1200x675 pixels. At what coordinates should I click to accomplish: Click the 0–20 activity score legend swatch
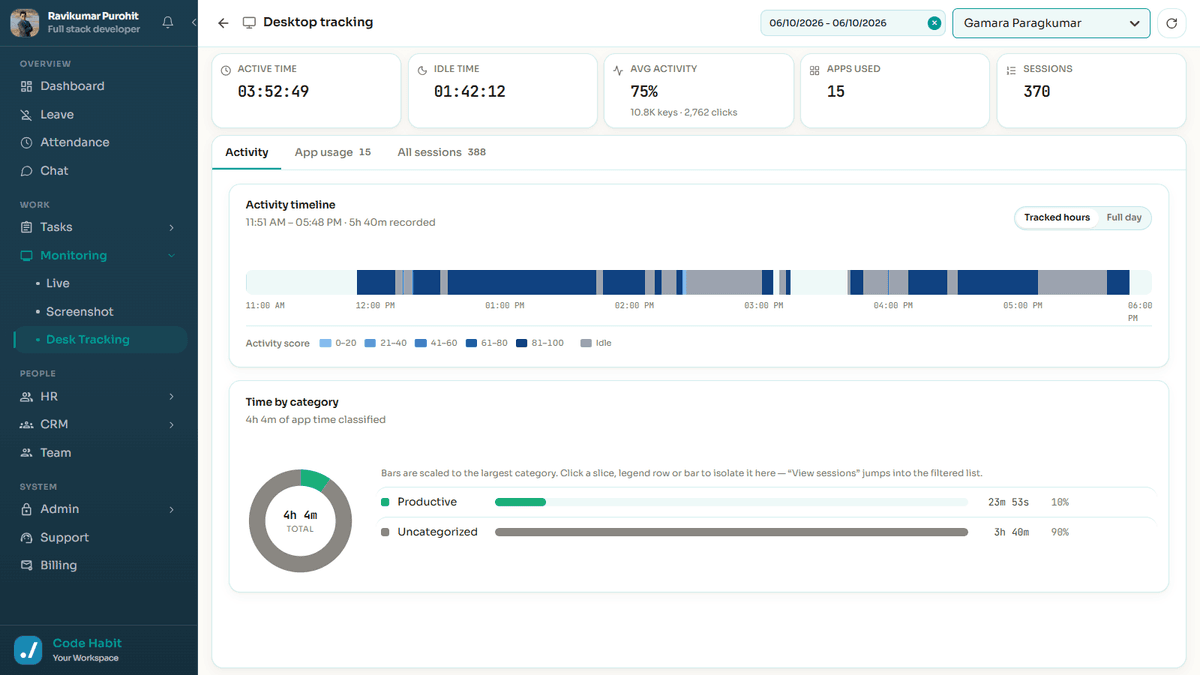point(325,344)
